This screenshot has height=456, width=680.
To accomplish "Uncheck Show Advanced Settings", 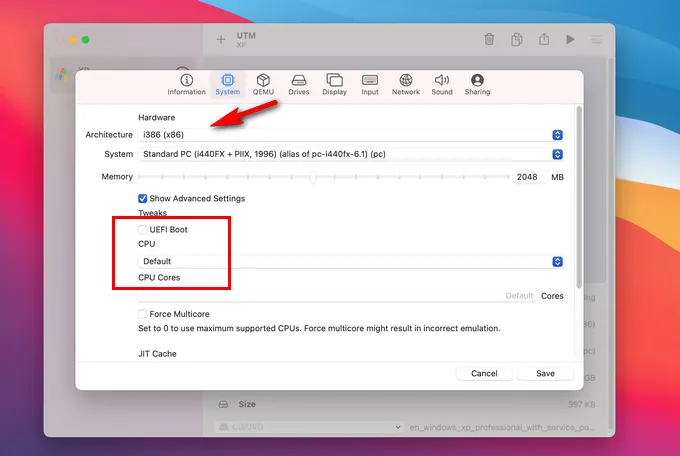I will [x=143, y=199].
